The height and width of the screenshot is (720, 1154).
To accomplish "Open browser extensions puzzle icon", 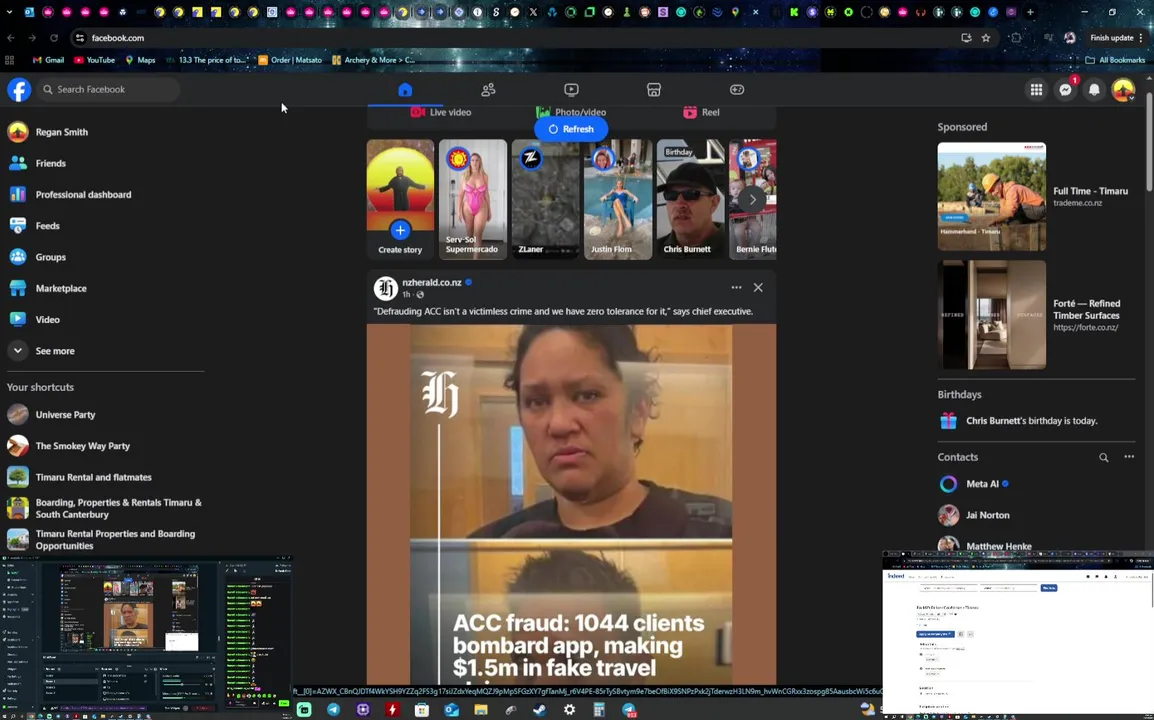I will tap(1016, 38).
